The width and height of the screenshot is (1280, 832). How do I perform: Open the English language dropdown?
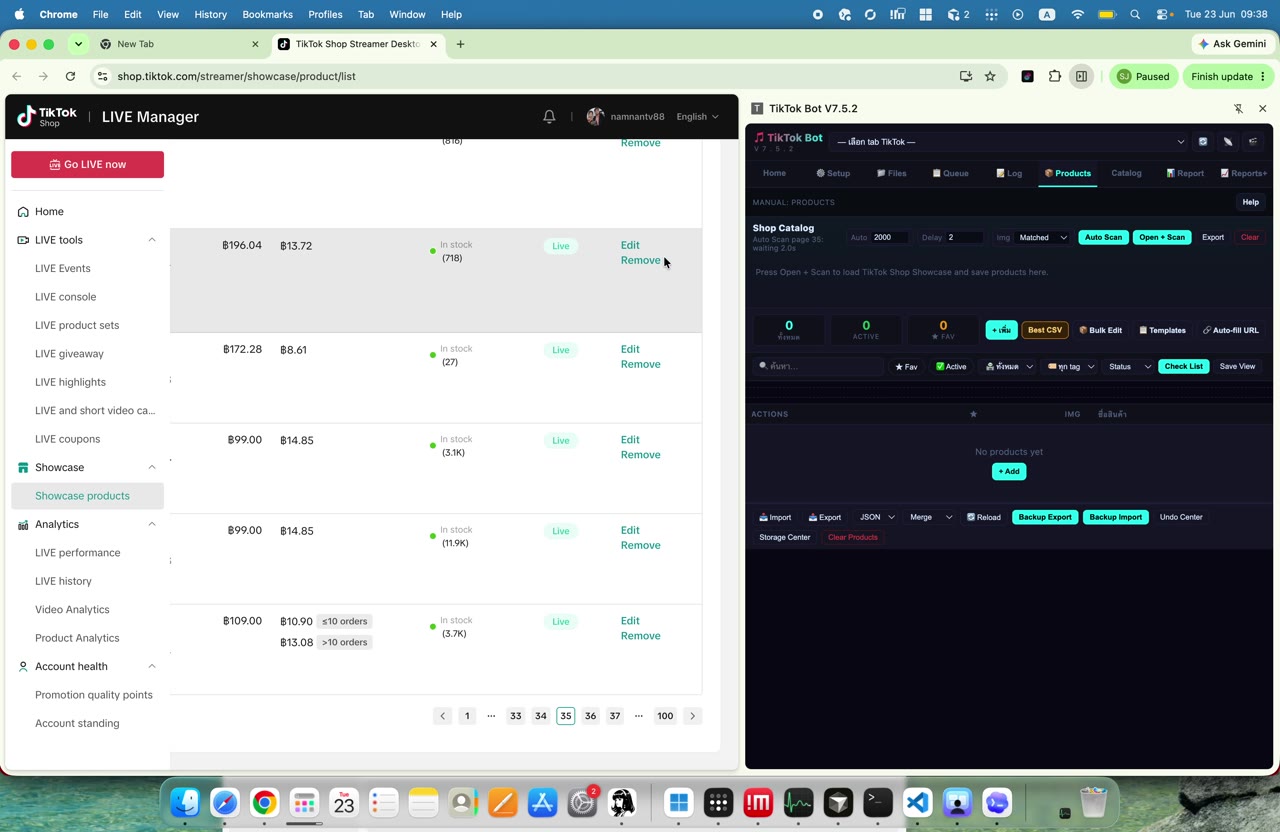pyautogui.click(x=697, y=117)
